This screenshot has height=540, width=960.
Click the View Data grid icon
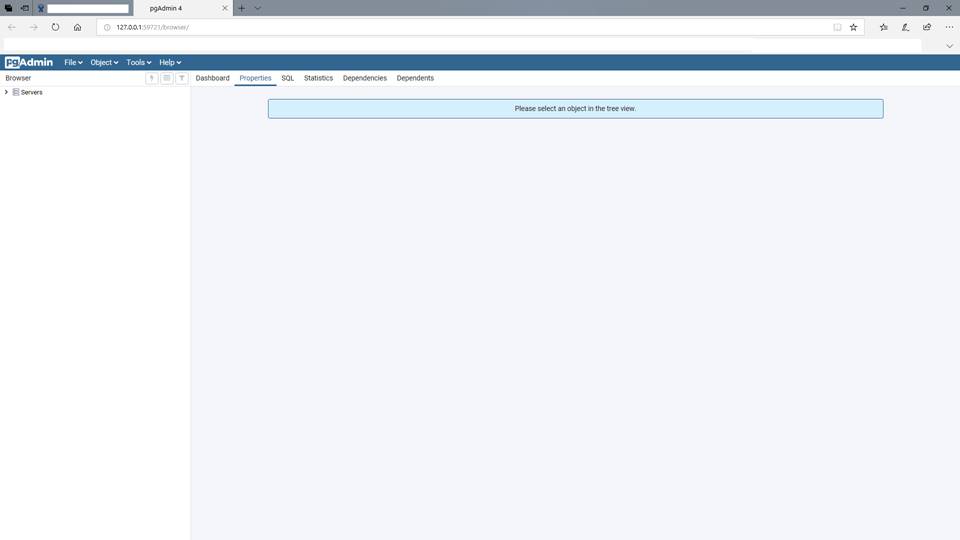[x=167, y=78]
